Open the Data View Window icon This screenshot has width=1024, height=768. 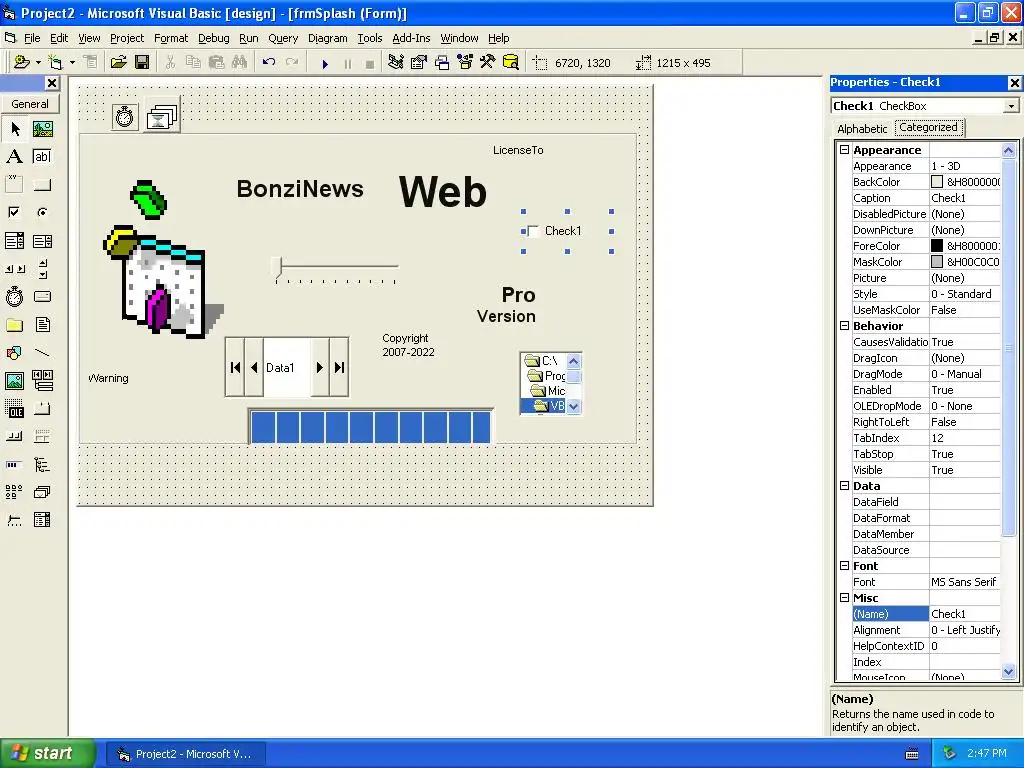[x=511, y=63]
